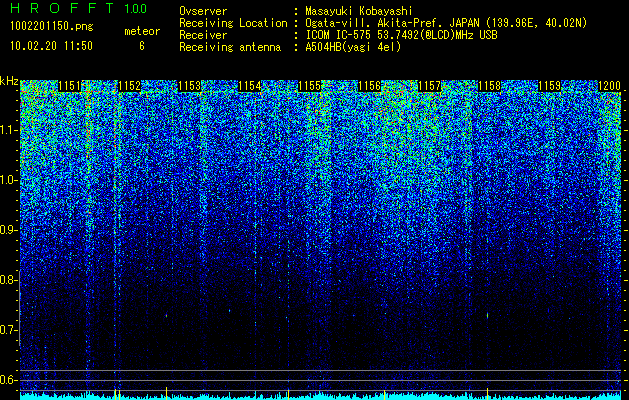Click the 'Receiving antenna' label

tap(230, 47)
